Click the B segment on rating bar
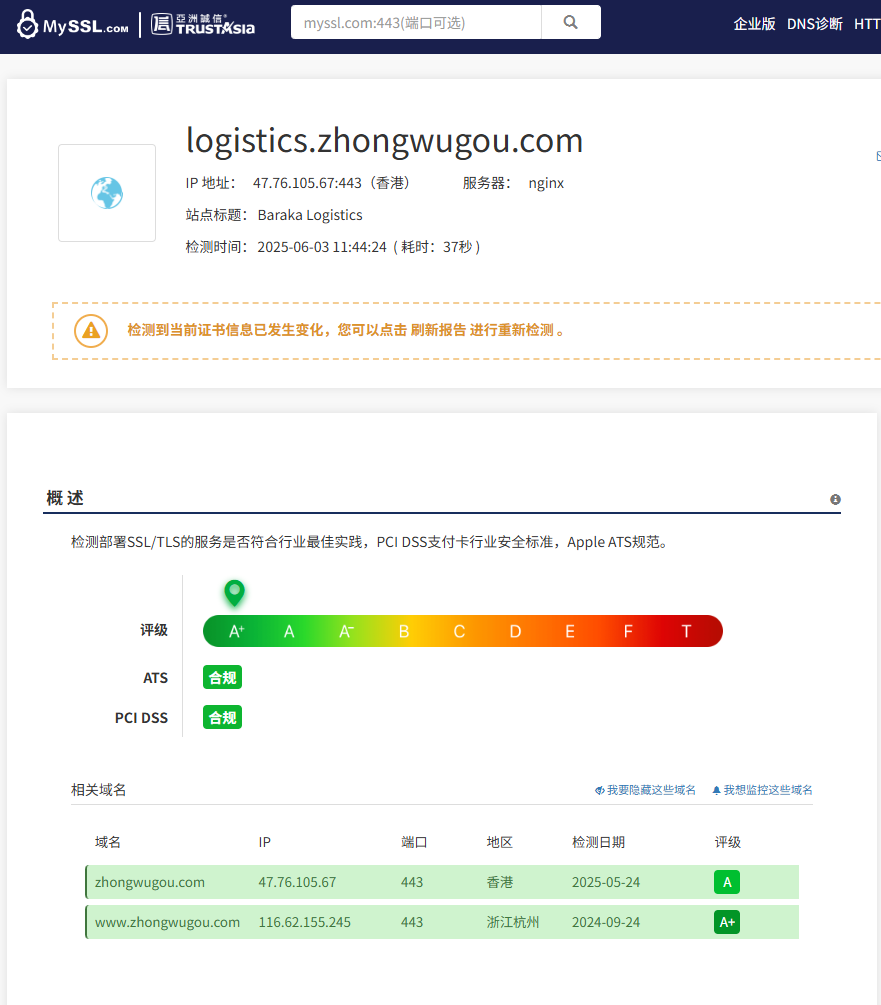Image resolution: width=881 pixels, height=1005 pixels. click(404, 631)
